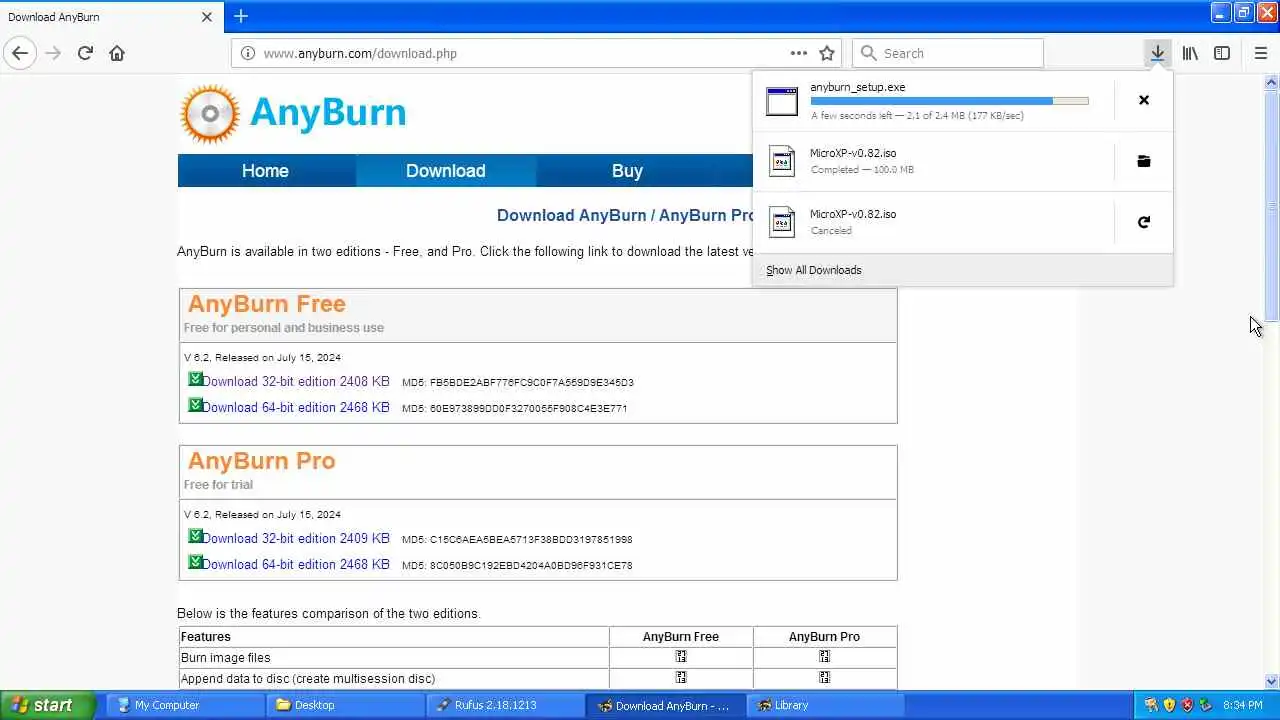1280x720 pixels.
Task: Switch to Desktop folder in taskbar
Action: [345, 705]
